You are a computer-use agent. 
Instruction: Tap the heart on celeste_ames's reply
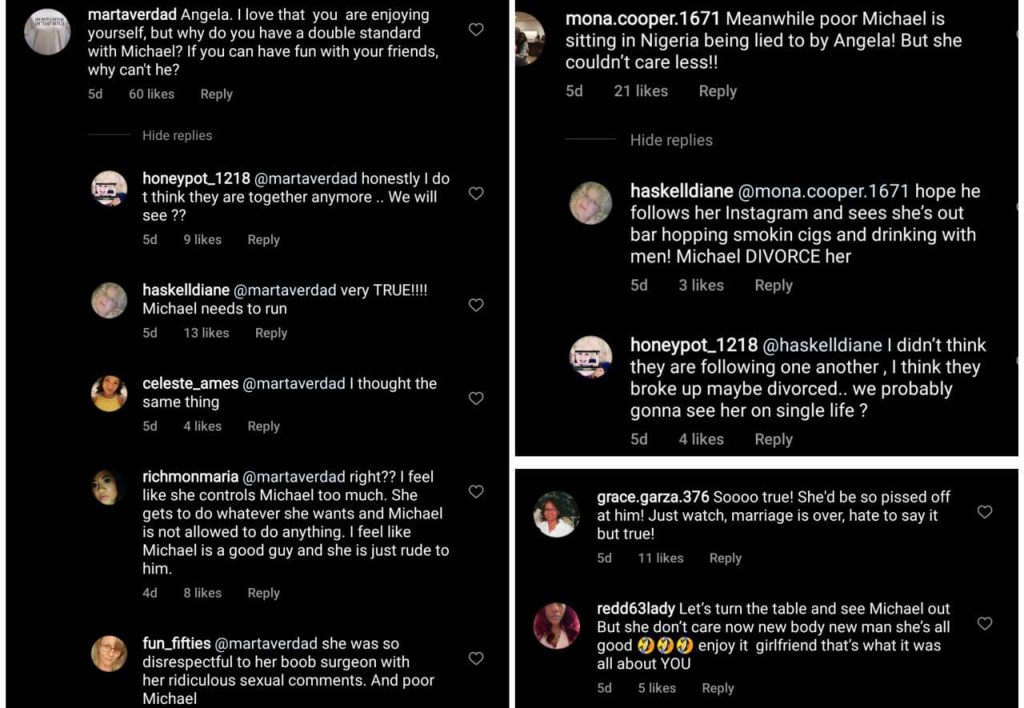click(476, 398)
